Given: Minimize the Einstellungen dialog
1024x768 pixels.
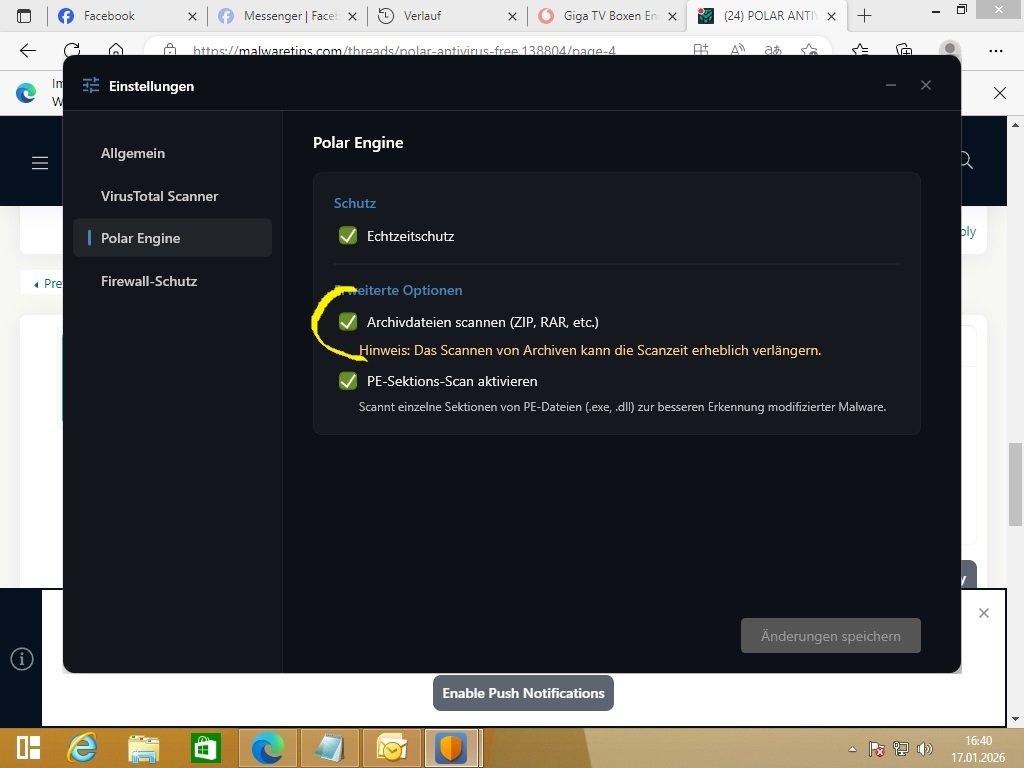Looking at the screenshot, I should pos(891,85).
